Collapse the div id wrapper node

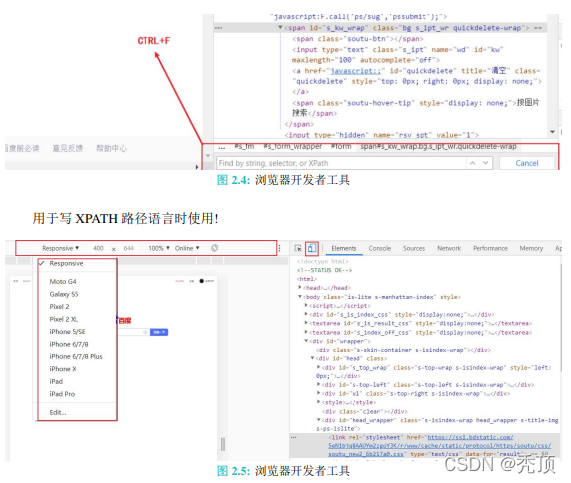point(306,341)
